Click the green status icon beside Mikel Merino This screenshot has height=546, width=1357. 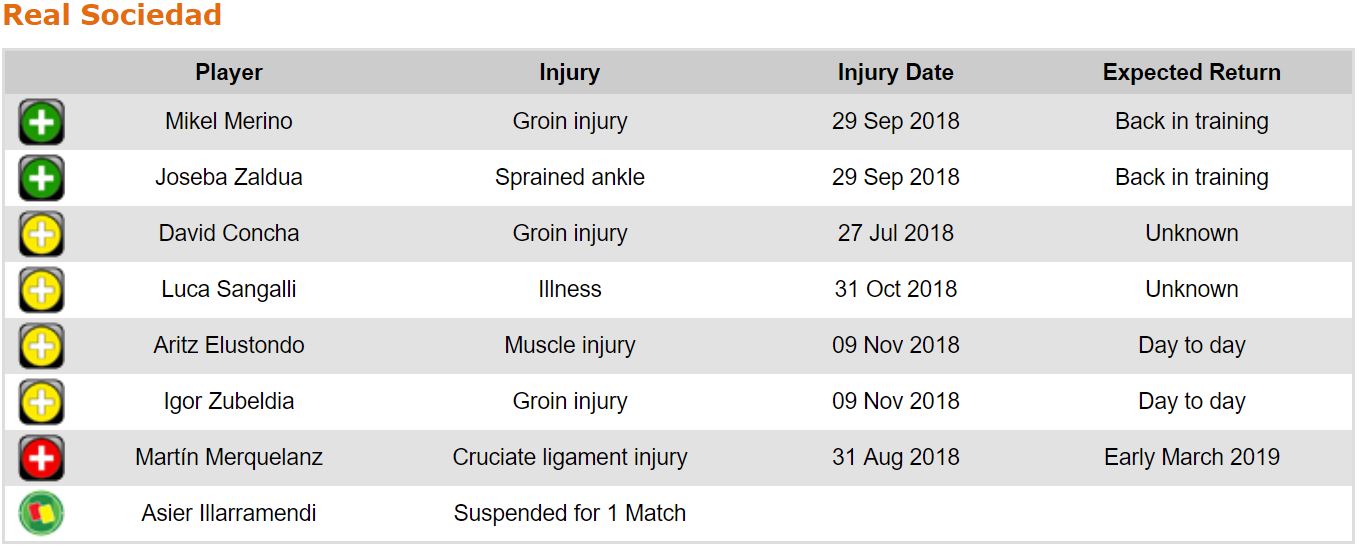tap(41, 123)
